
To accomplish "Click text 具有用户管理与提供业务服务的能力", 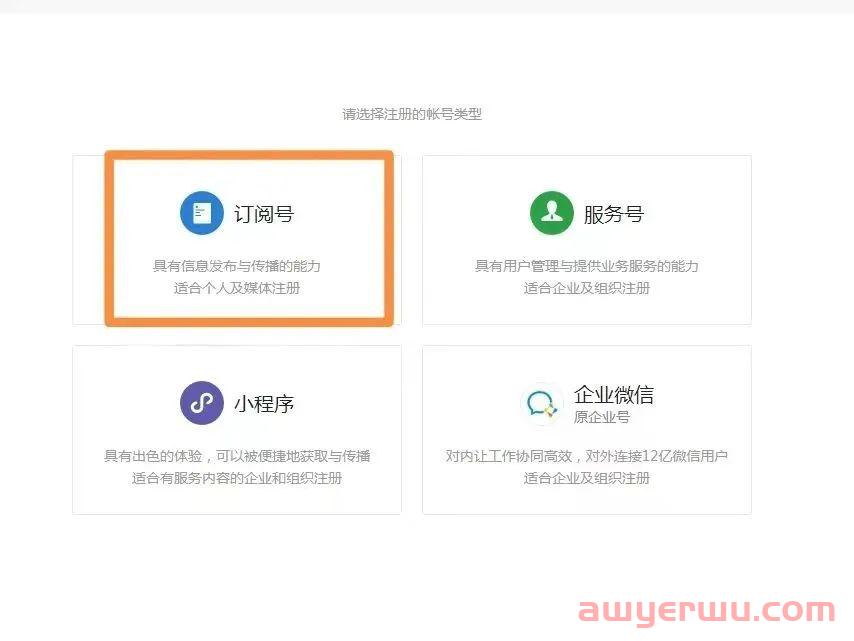I will click(x=587, y=266).
